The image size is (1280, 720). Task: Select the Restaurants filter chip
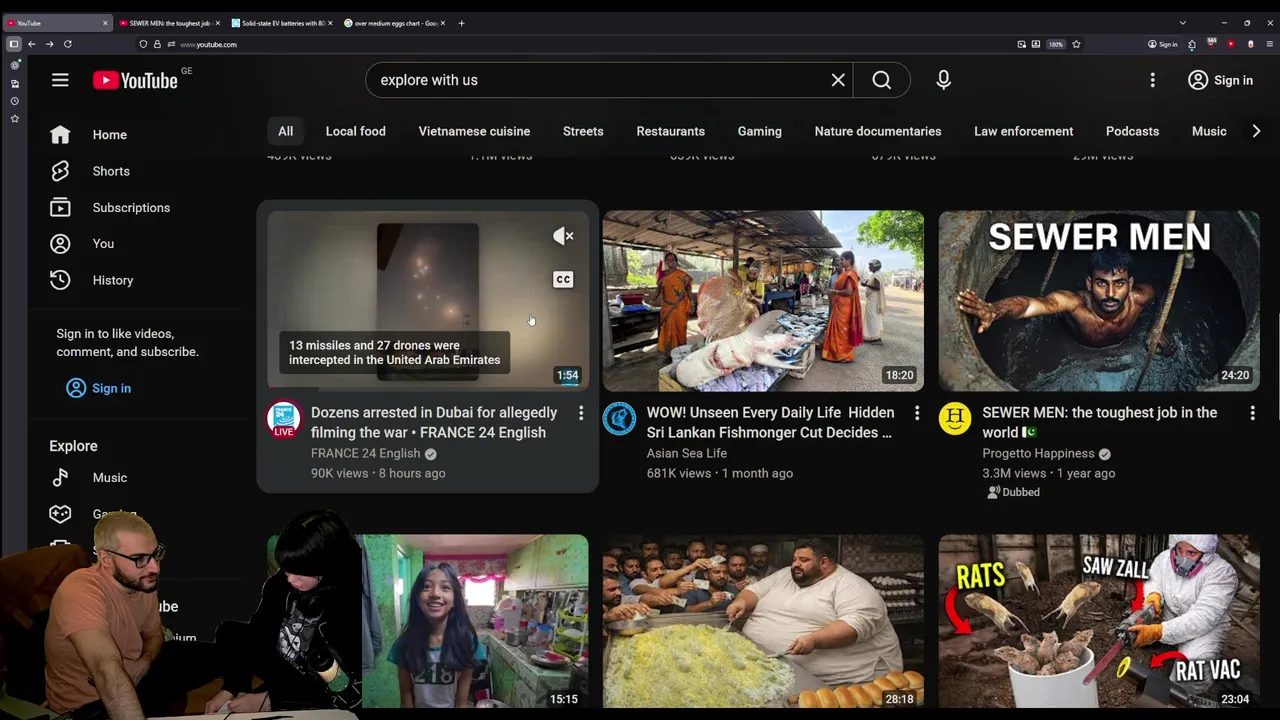[x=670, y=131]
